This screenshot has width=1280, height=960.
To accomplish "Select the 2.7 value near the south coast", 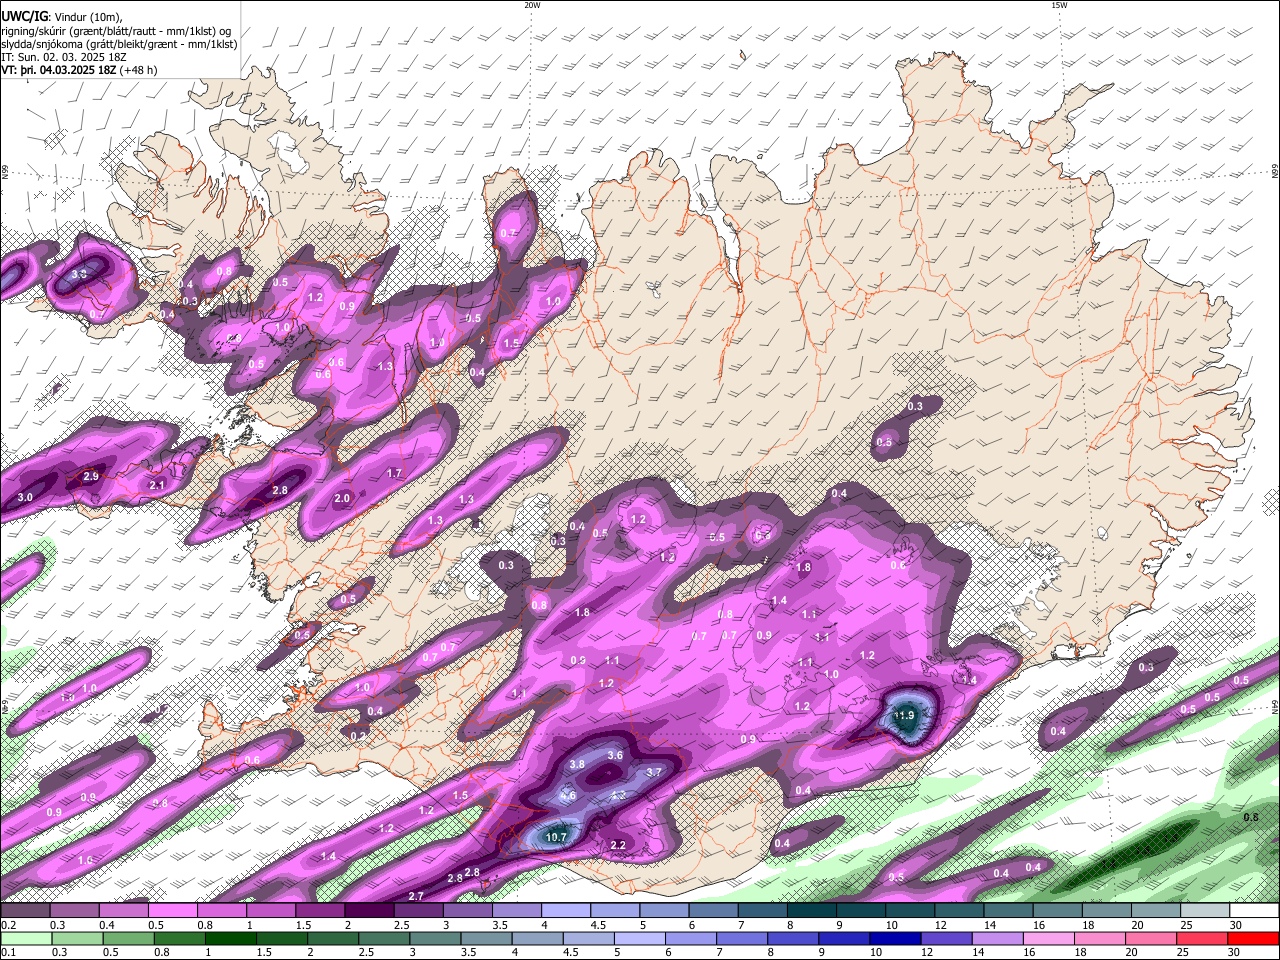I will pyautogui.click(x=417, y=896).
